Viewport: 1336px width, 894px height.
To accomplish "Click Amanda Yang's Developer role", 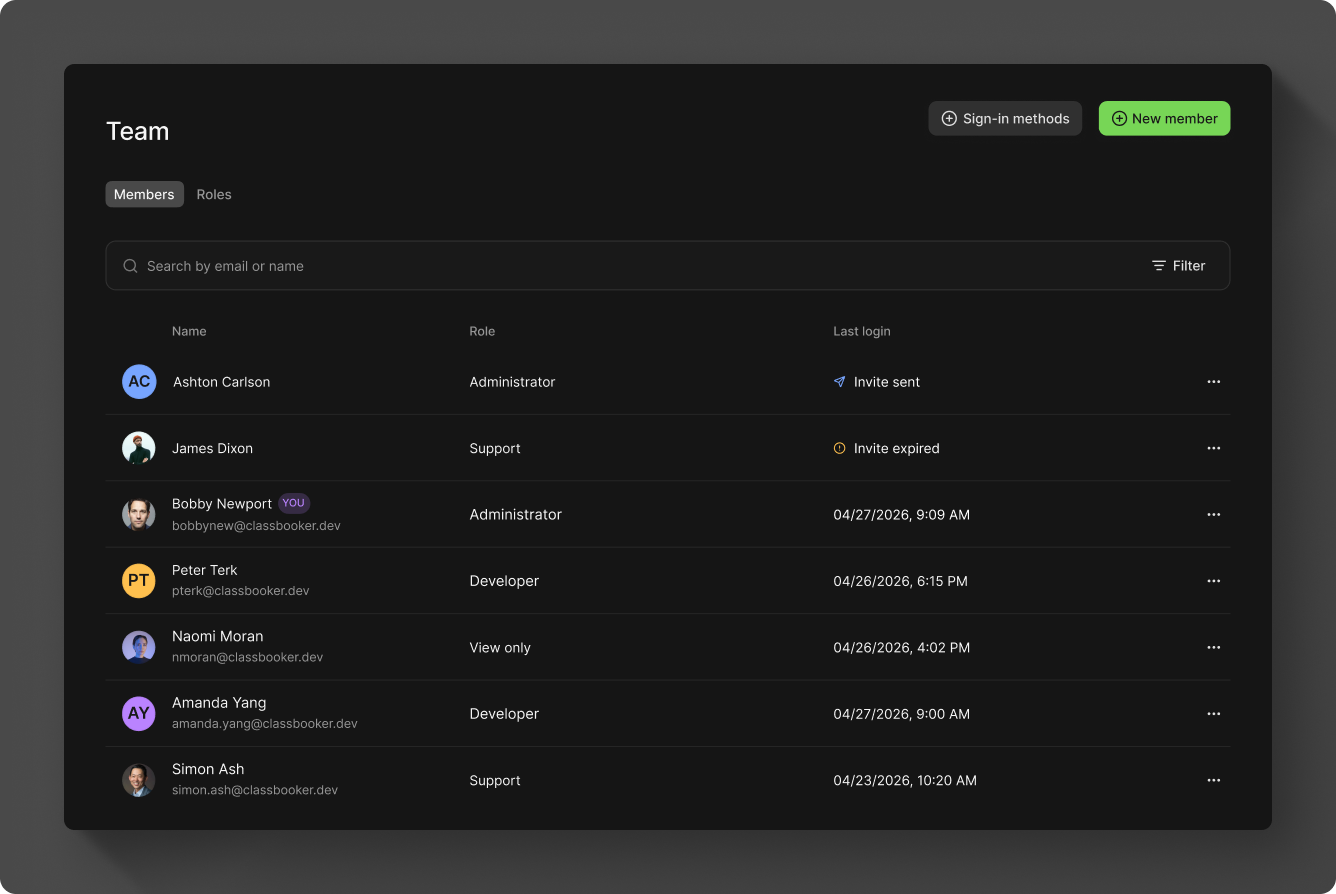I will 504,714.
